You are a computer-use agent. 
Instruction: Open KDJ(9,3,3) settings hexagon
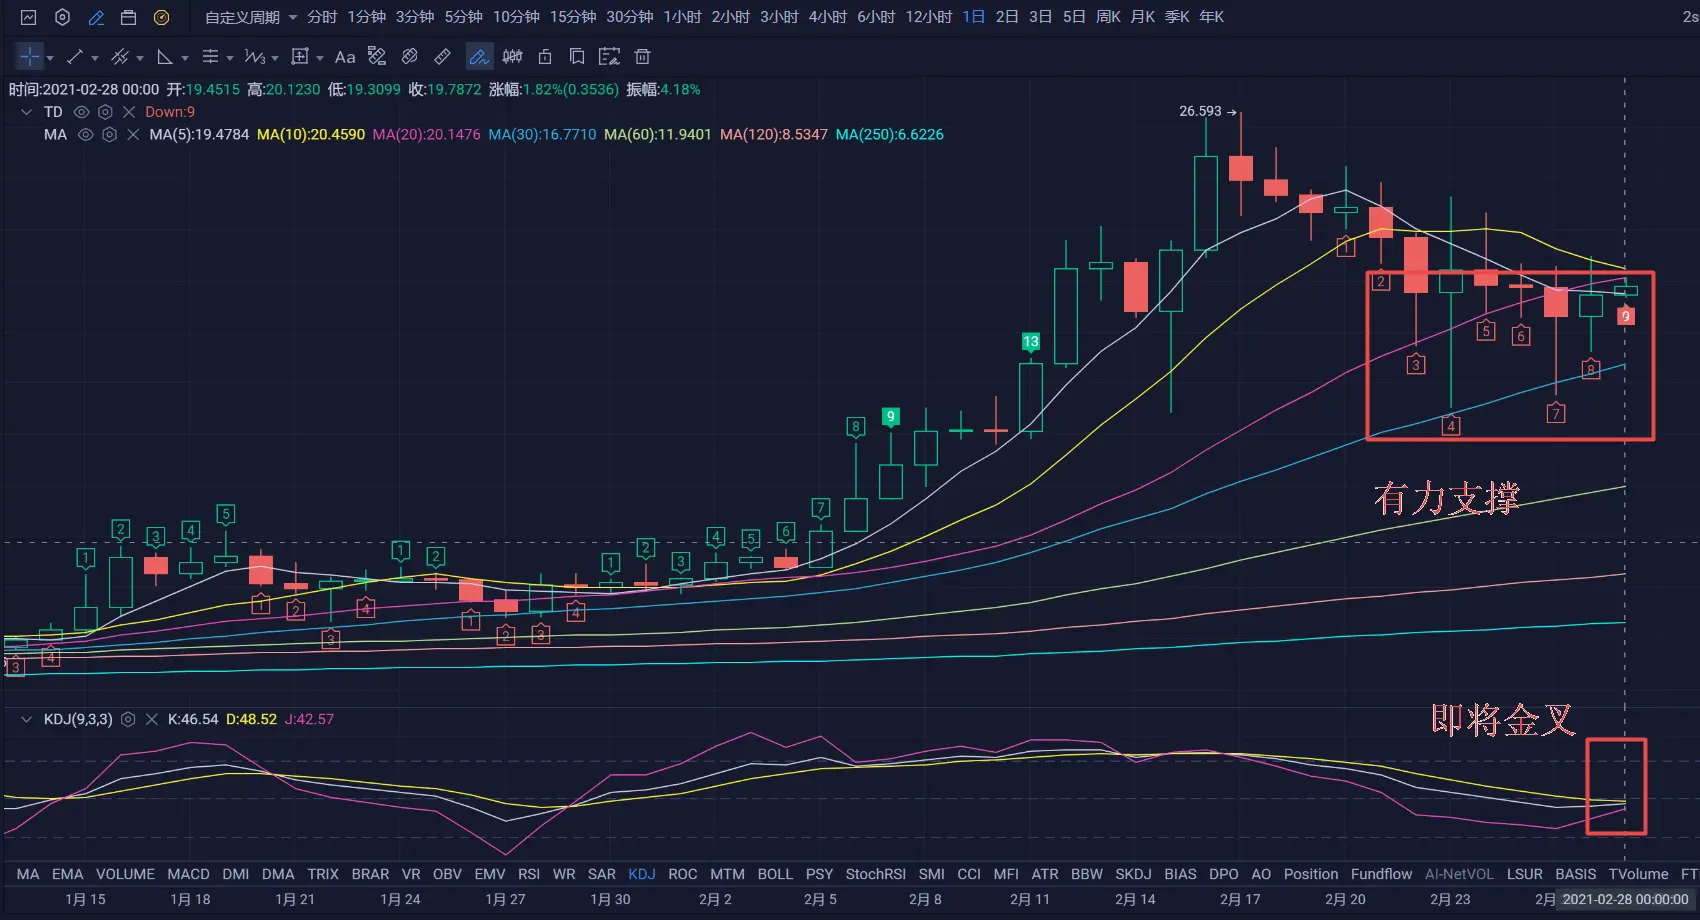[128, 719]
